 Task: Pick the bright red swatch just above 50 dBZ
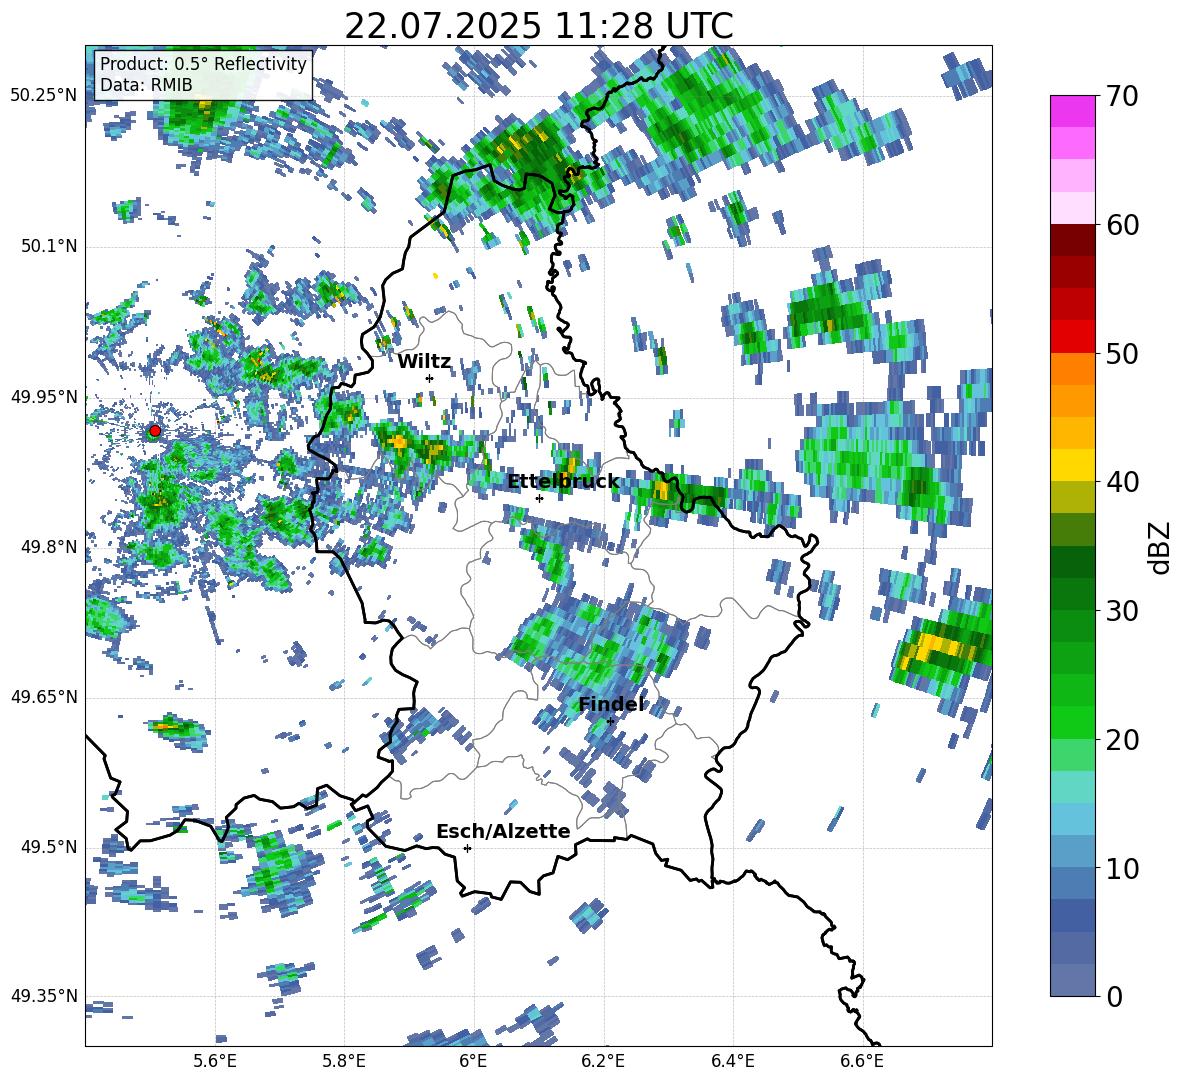(x=1072, y=337)
